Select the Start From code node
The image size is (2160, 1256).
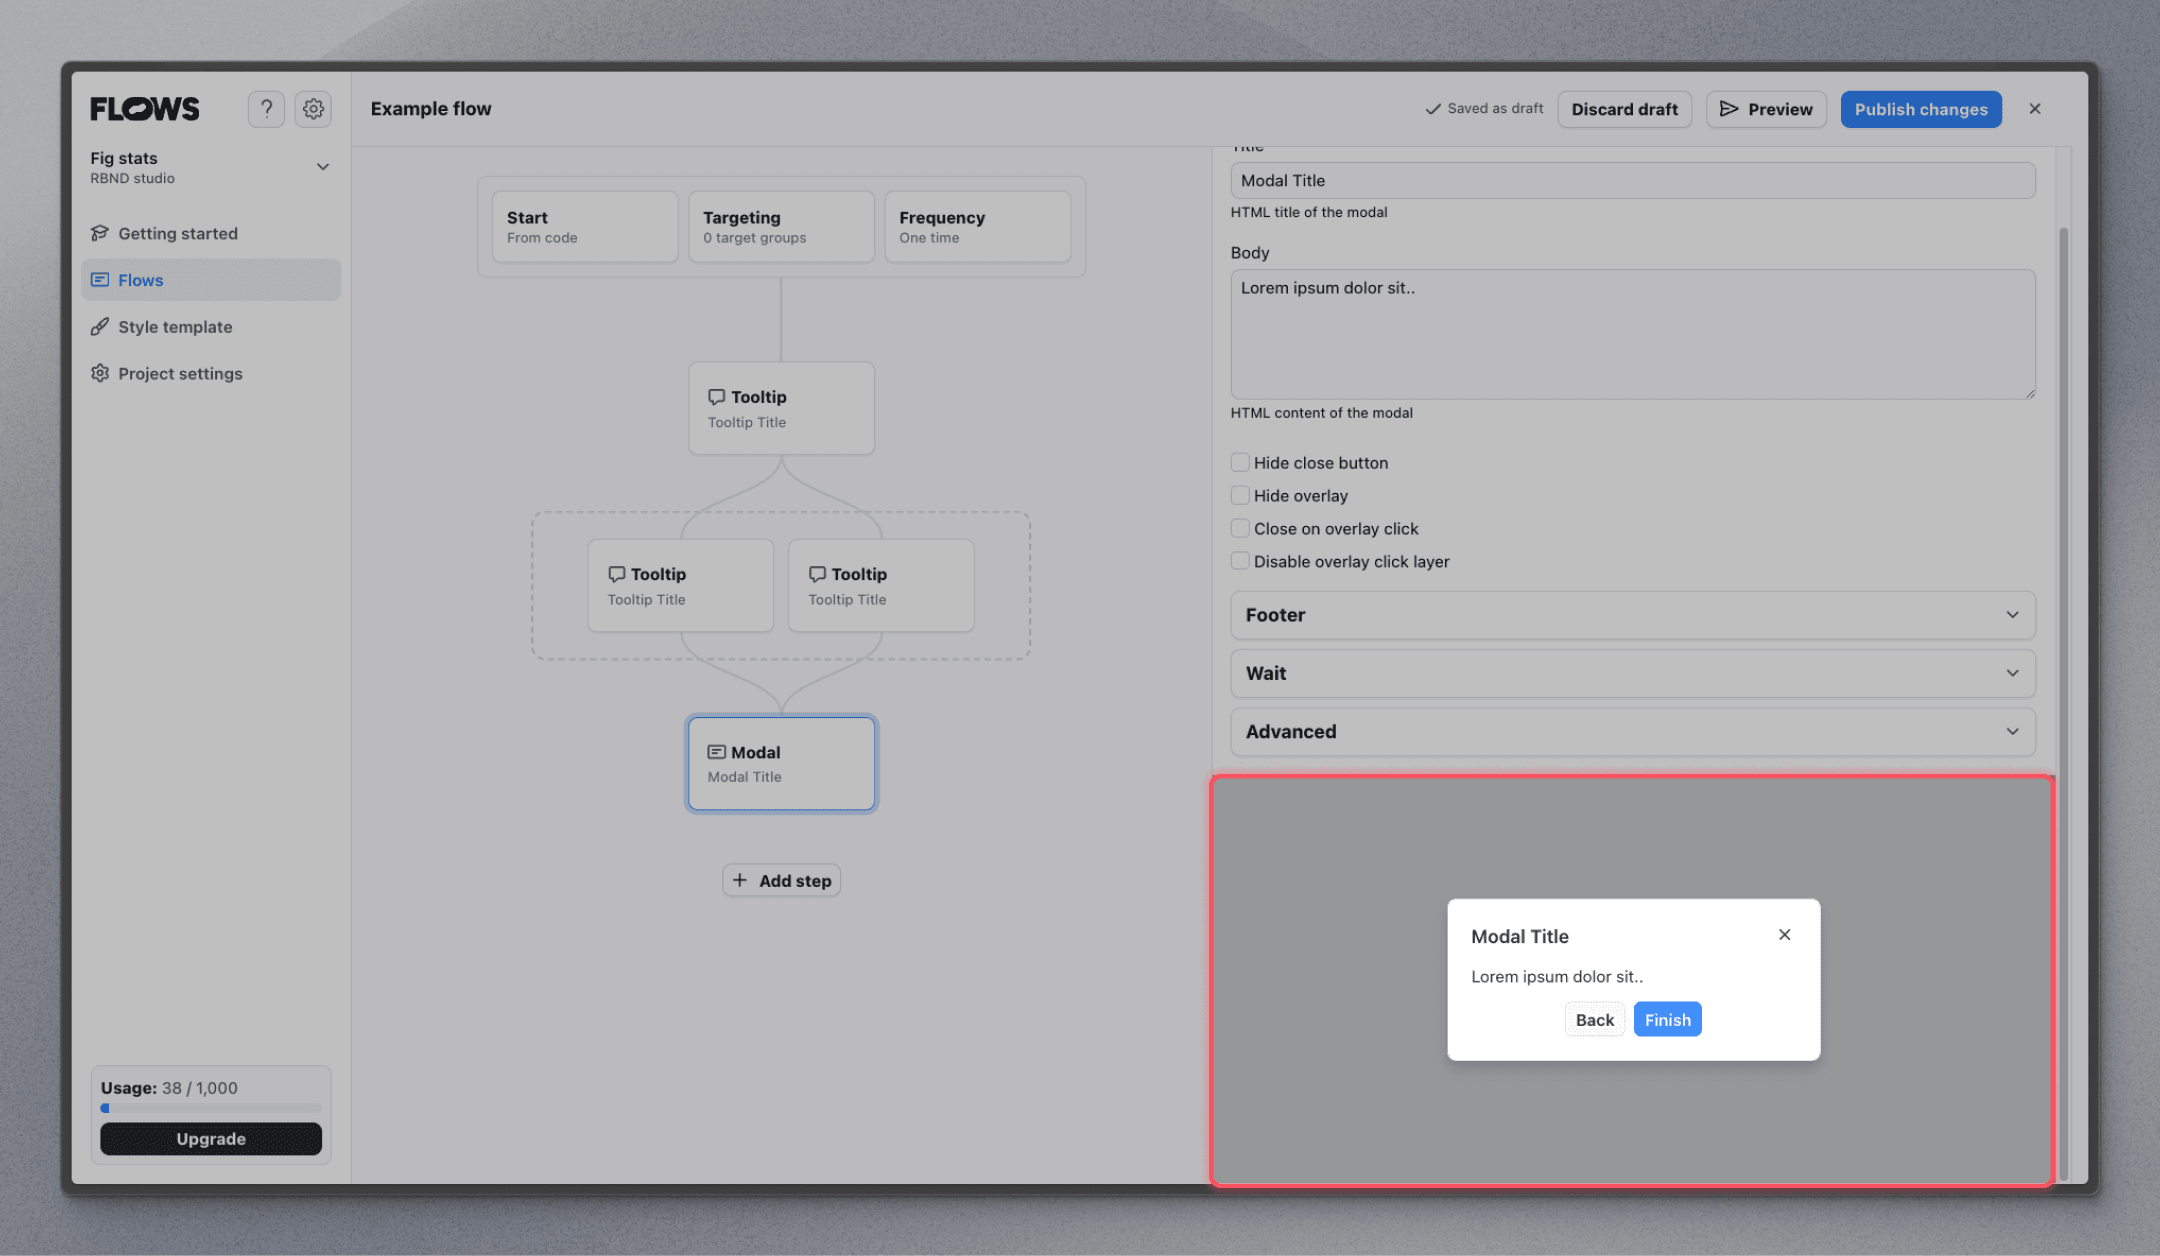click(585, 227)
